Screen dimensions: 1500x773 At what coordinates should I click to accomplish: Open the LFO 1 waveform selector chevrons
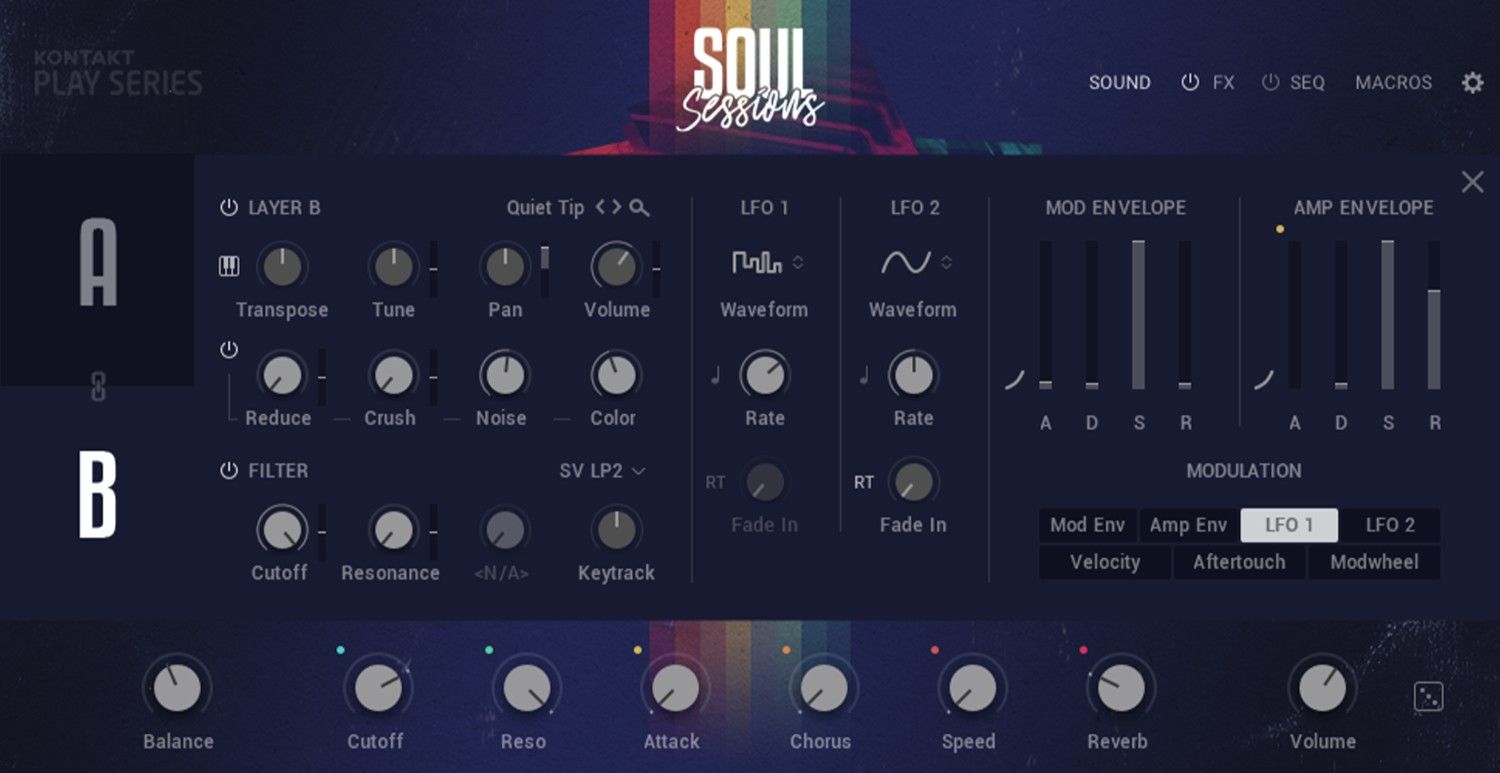click(x=797, y=262)
